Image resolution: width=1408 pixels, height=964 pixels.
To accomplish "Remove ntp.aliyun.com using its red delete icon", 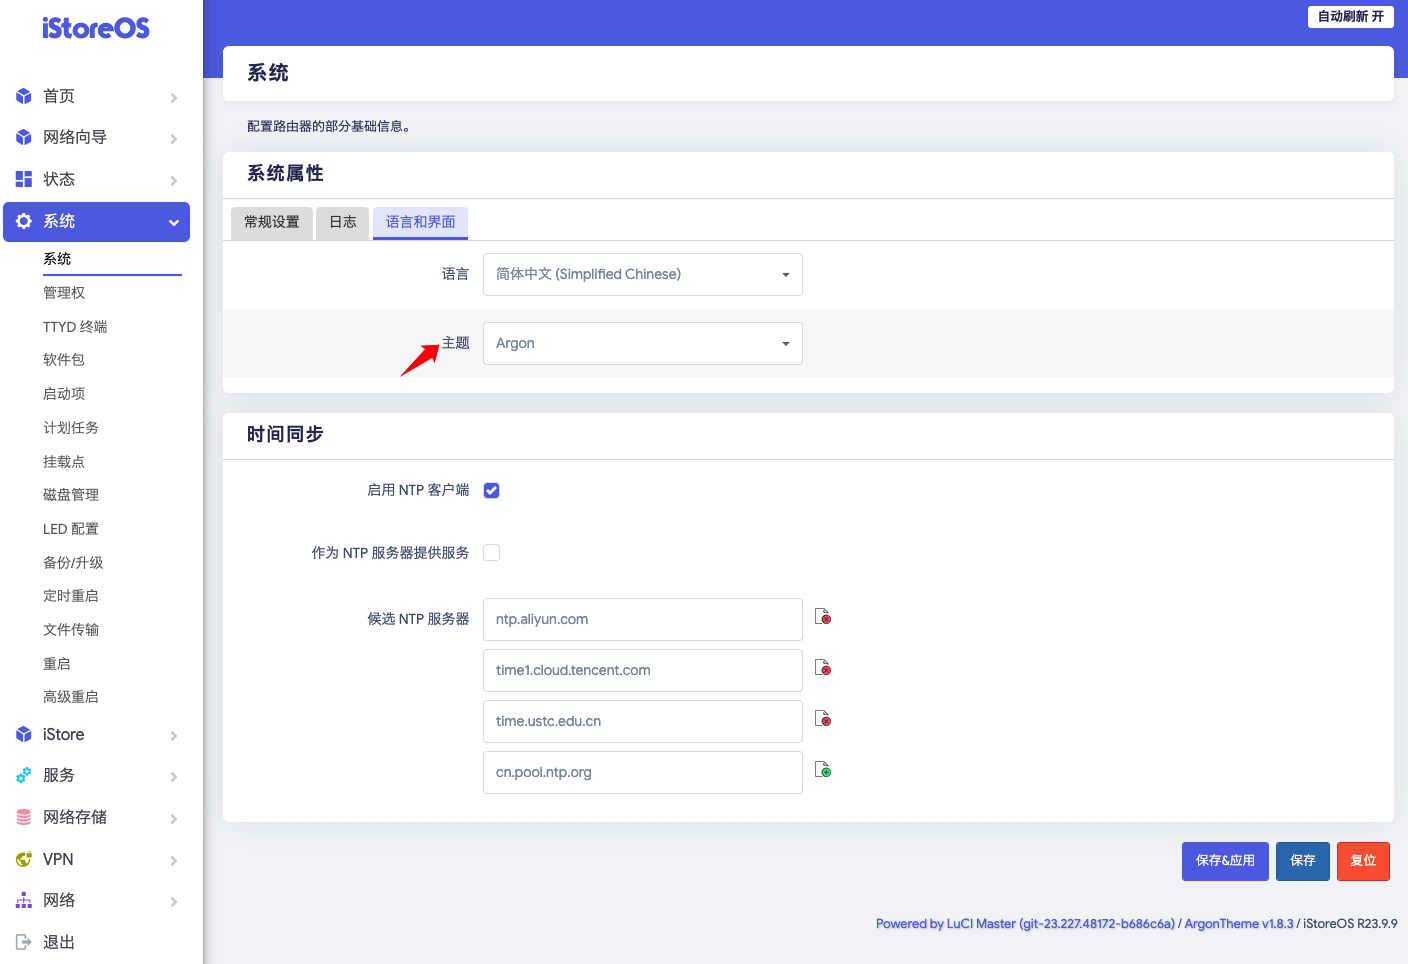I will coord(822,617).
